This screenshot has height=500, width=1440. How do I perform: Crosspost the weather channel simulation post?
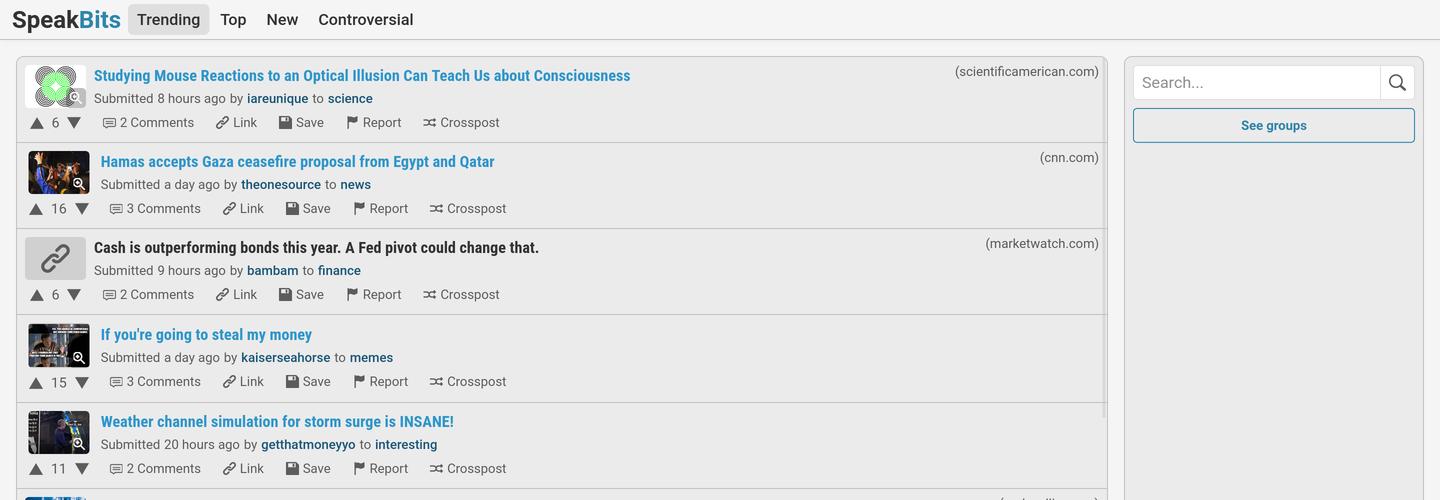coord(468,469)
